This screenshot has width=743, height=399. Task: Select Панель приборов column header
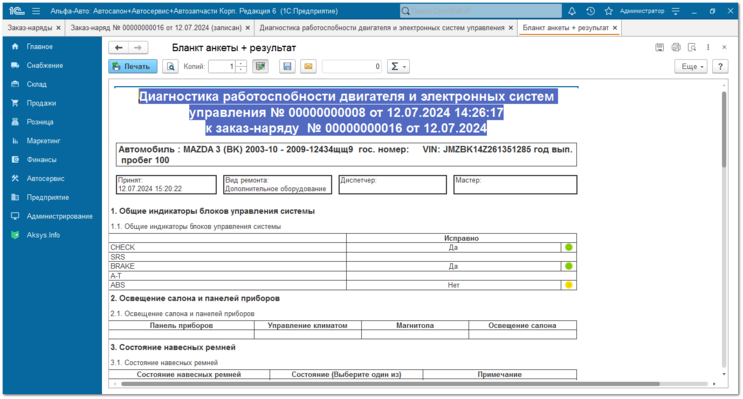click(x=181, y=326)
